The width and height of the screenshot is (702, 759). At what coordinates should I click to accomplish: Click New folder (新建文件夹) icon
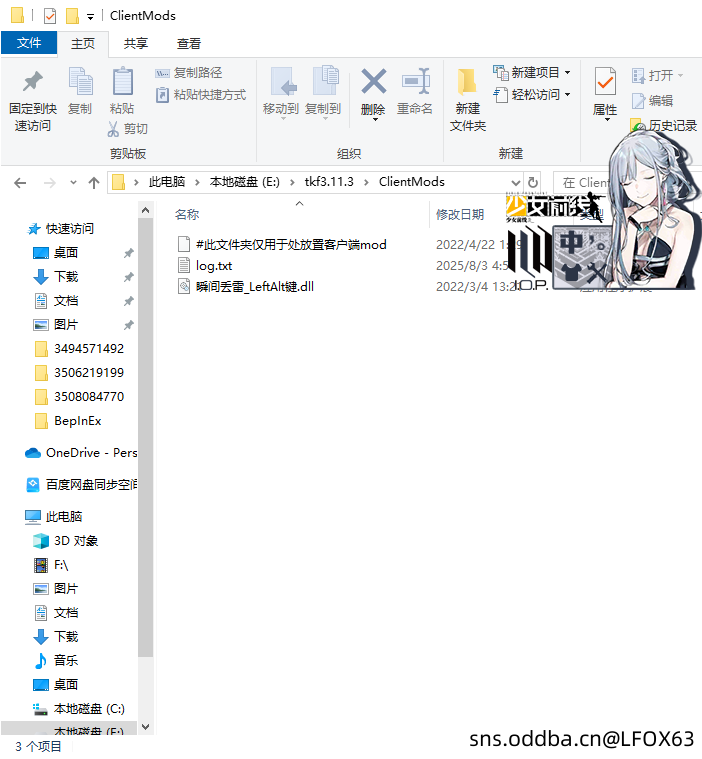(x=468, y=81)
